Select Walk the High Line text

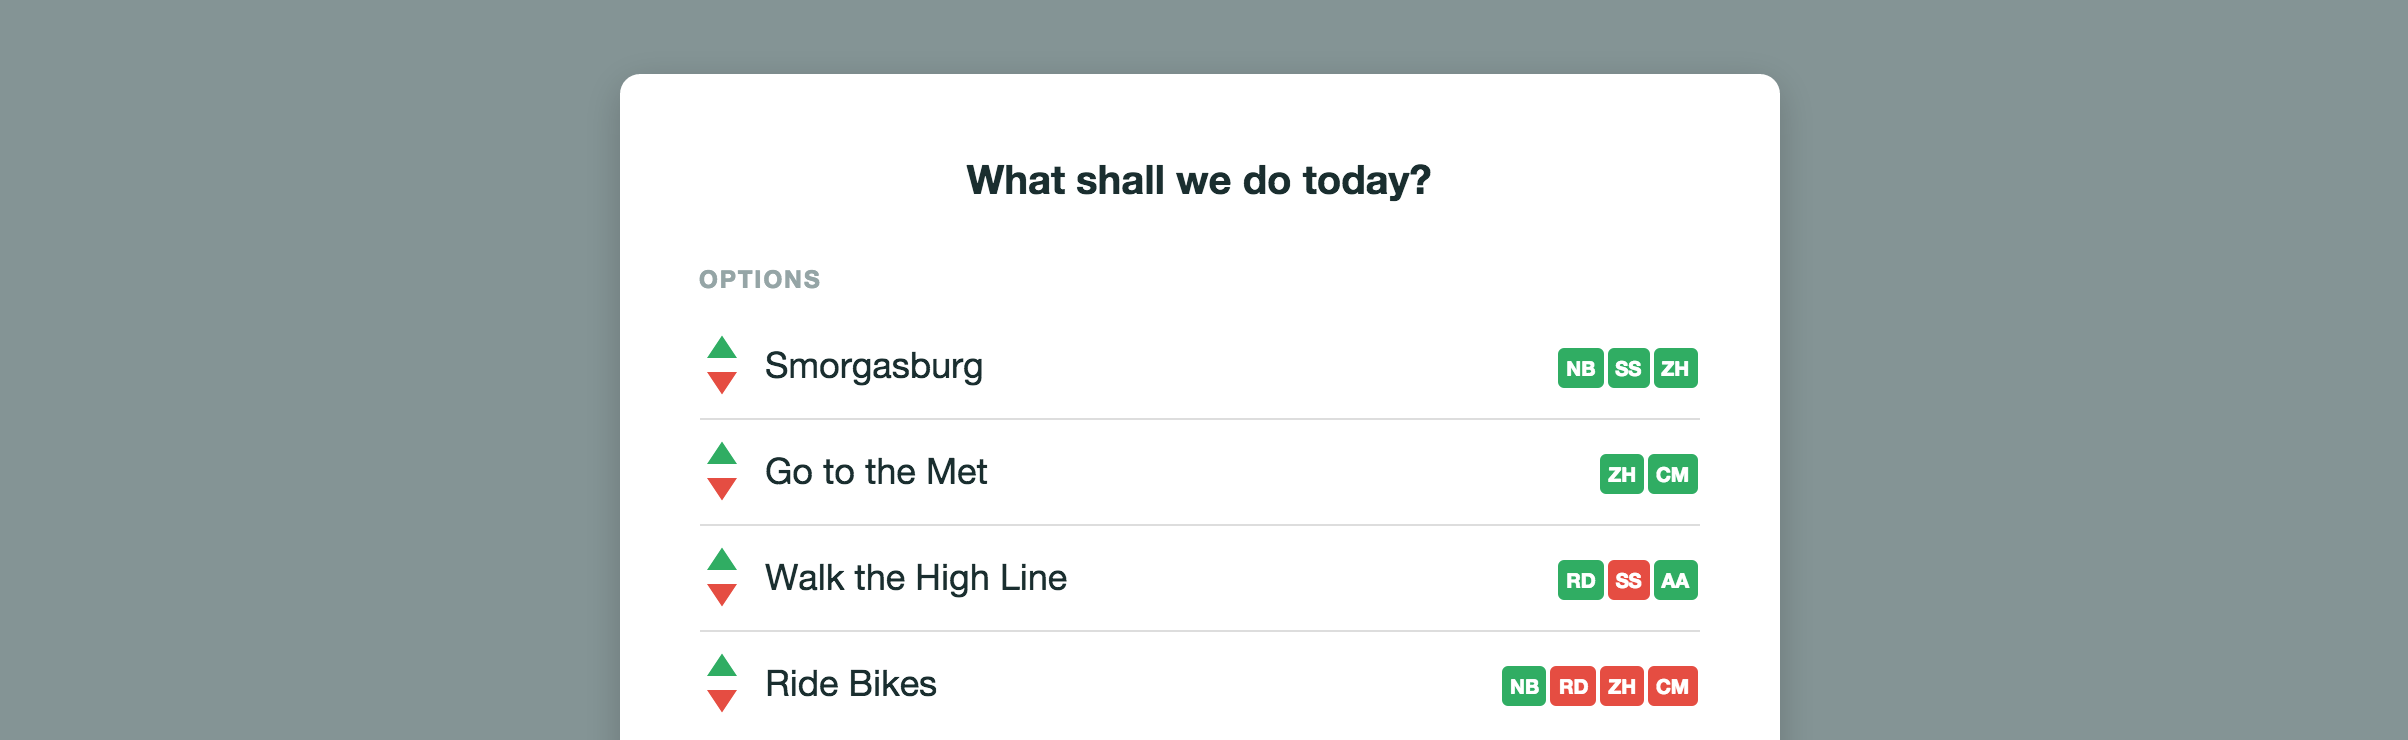tap(915, 578)
